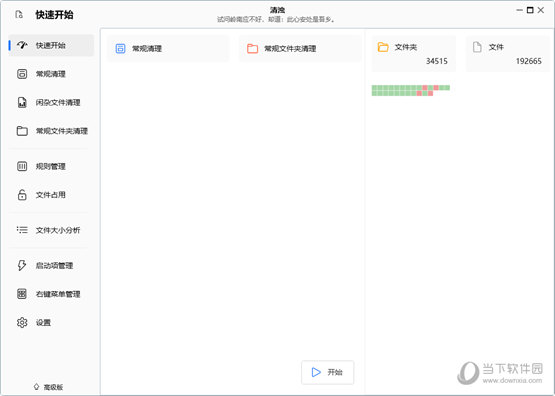Click the blue 常规清理 card icon

tap(120, 48)
